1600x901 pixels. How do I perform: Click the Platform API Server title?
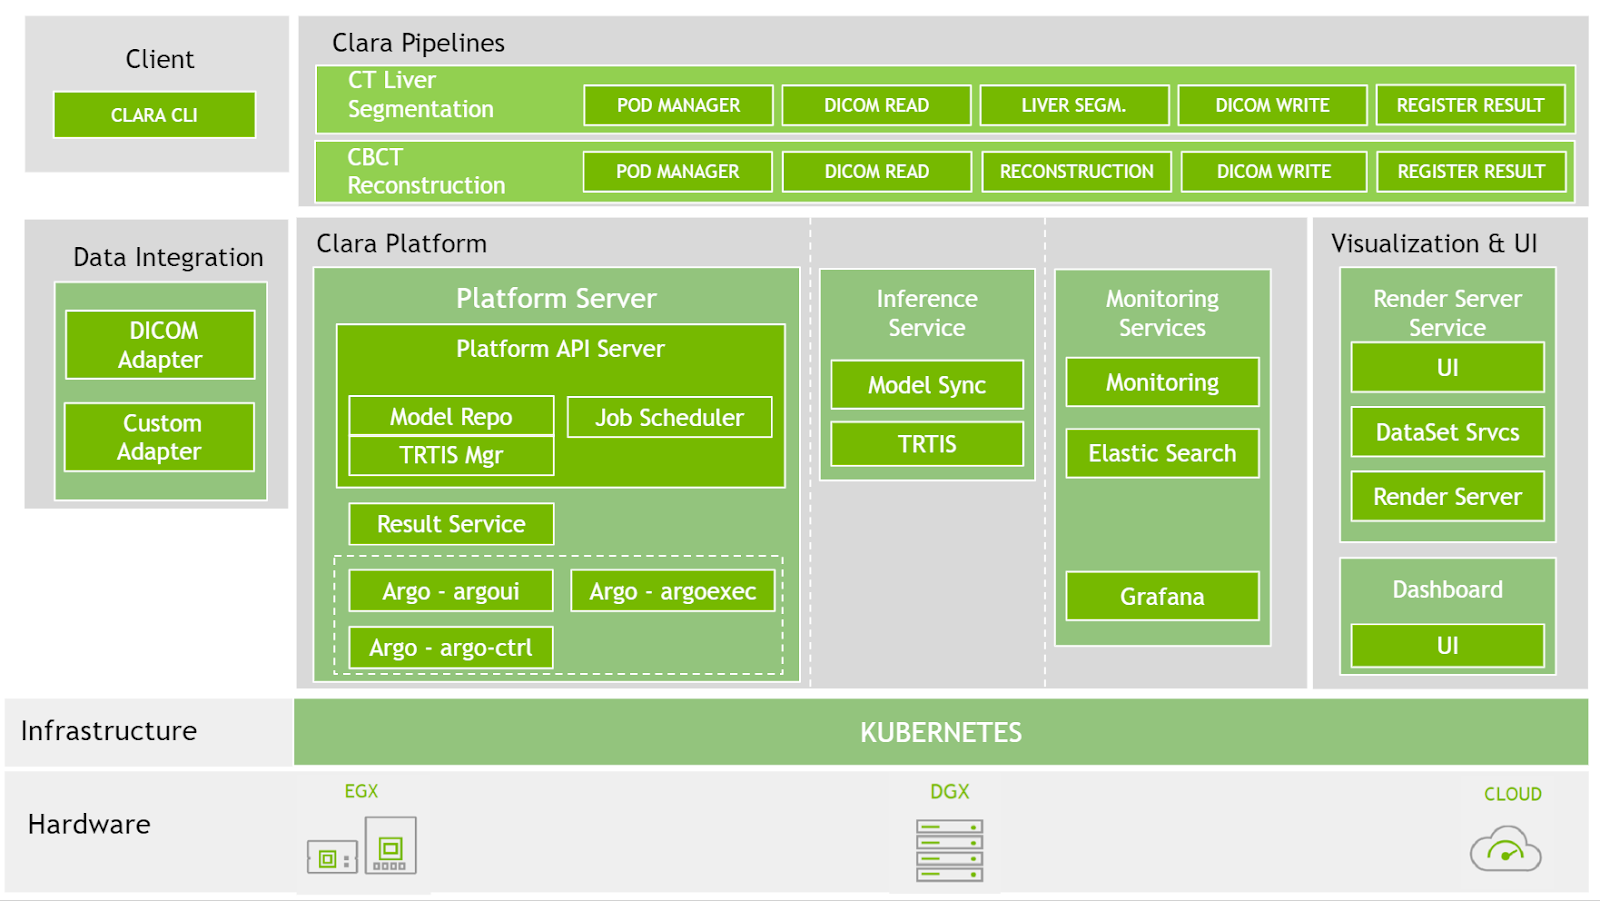[560, 349]
